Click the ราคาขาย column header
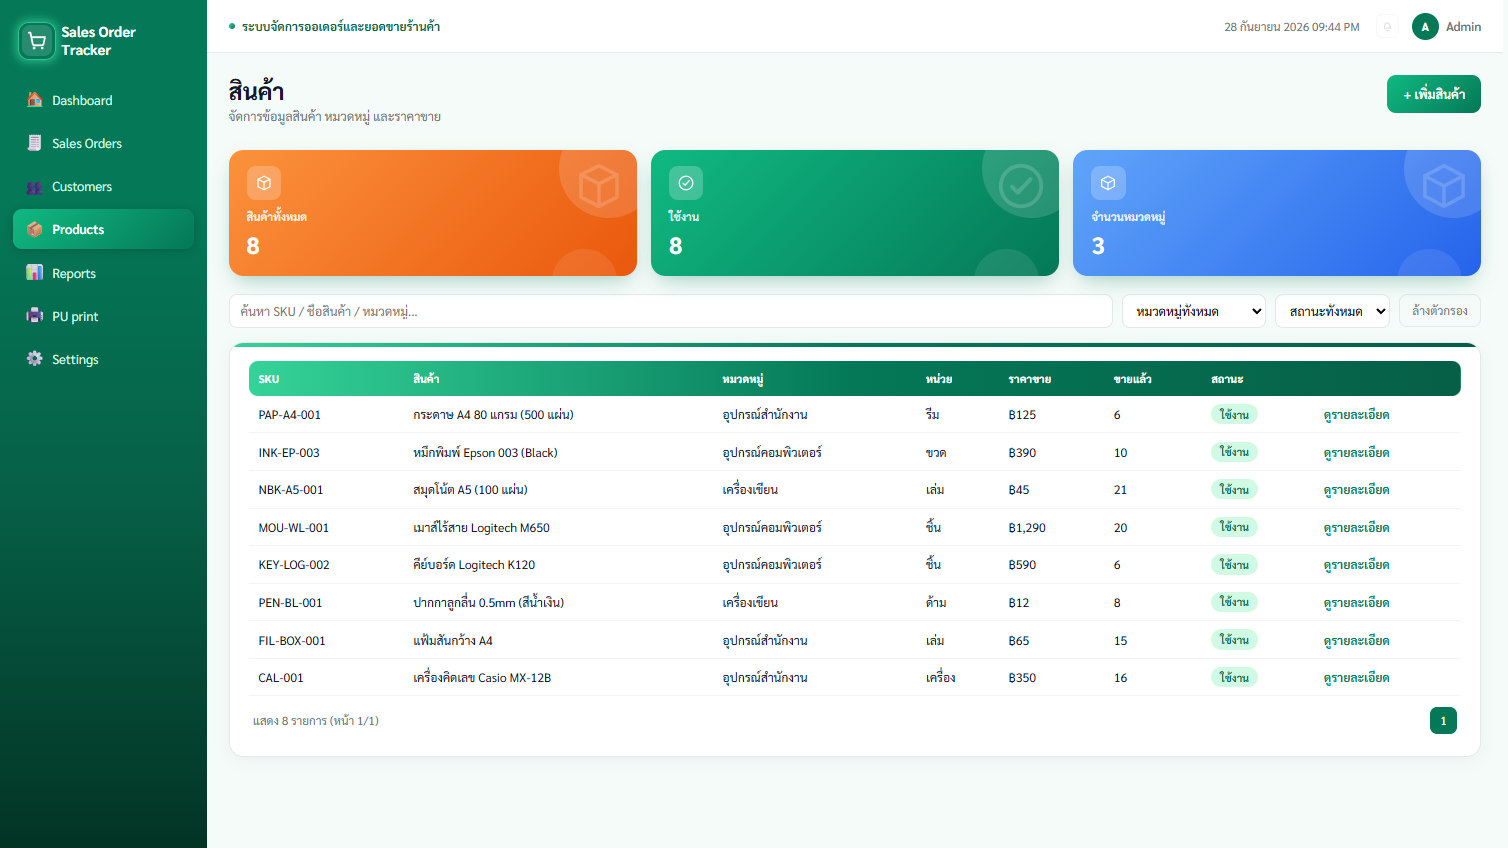1508x848 pixels. click(1029, 379)
